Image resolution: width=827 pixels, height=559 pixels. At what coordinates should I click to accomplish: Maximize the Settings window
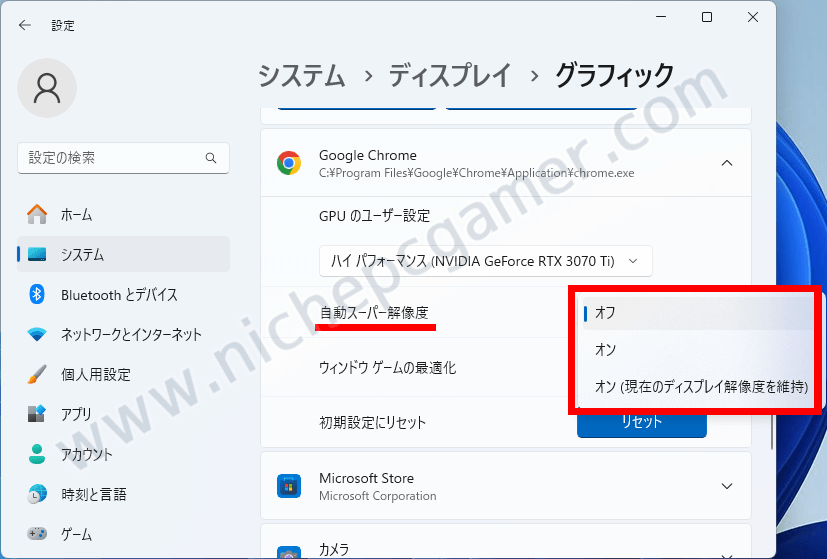(707, 17)
